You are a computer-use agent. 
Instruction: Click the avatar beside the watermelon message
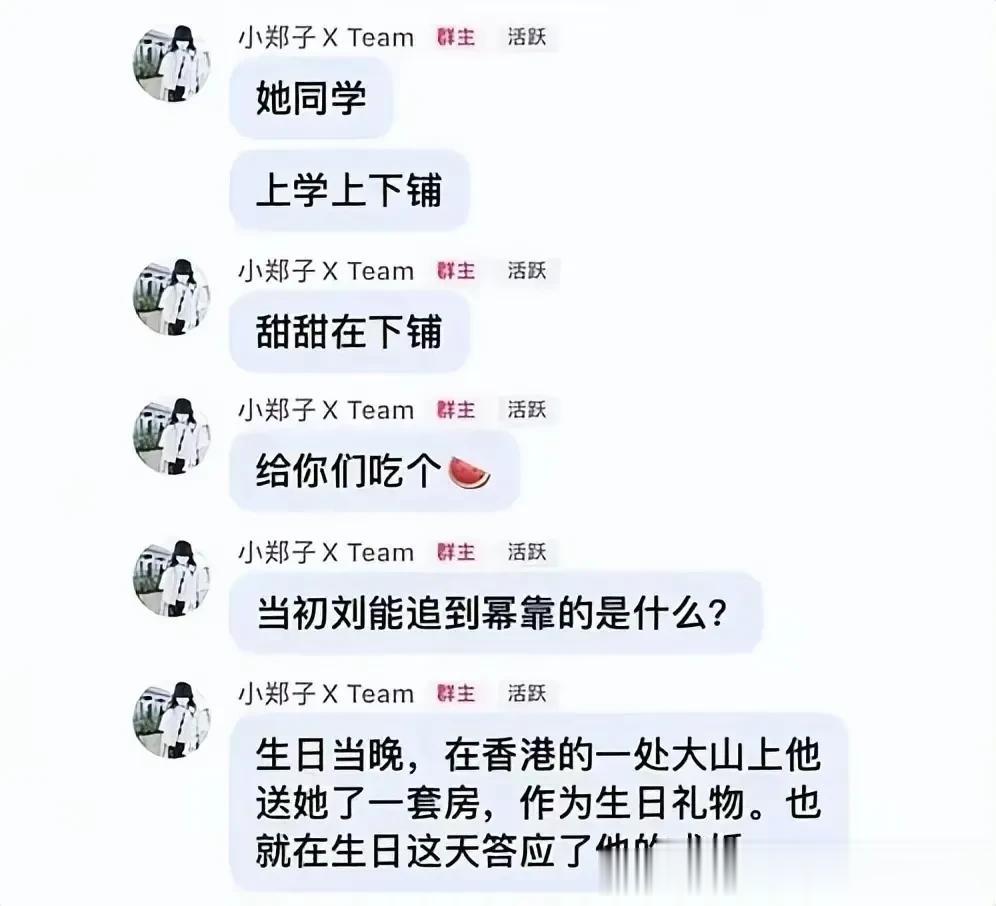click(172, 436)
